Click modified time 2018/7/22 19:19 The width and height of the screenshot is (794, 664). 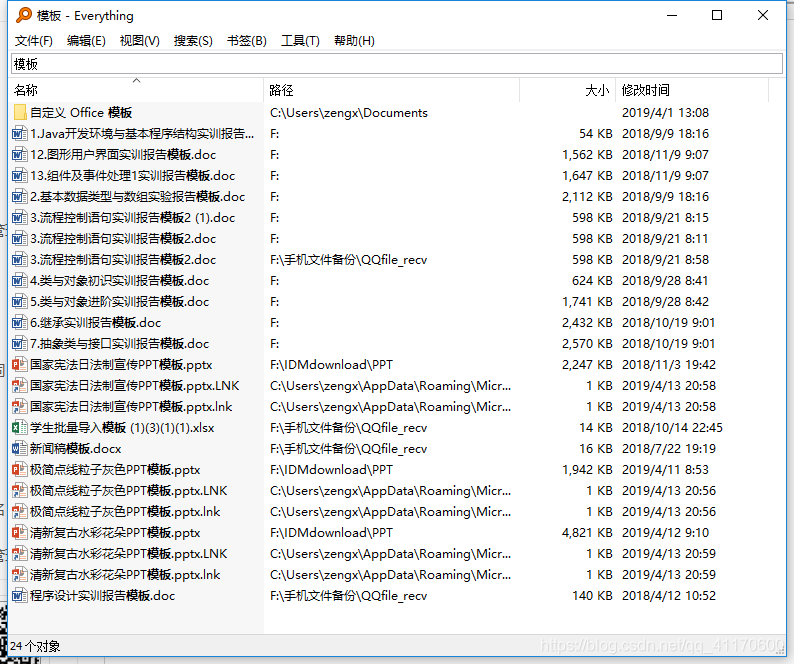(x=668, y=449)
